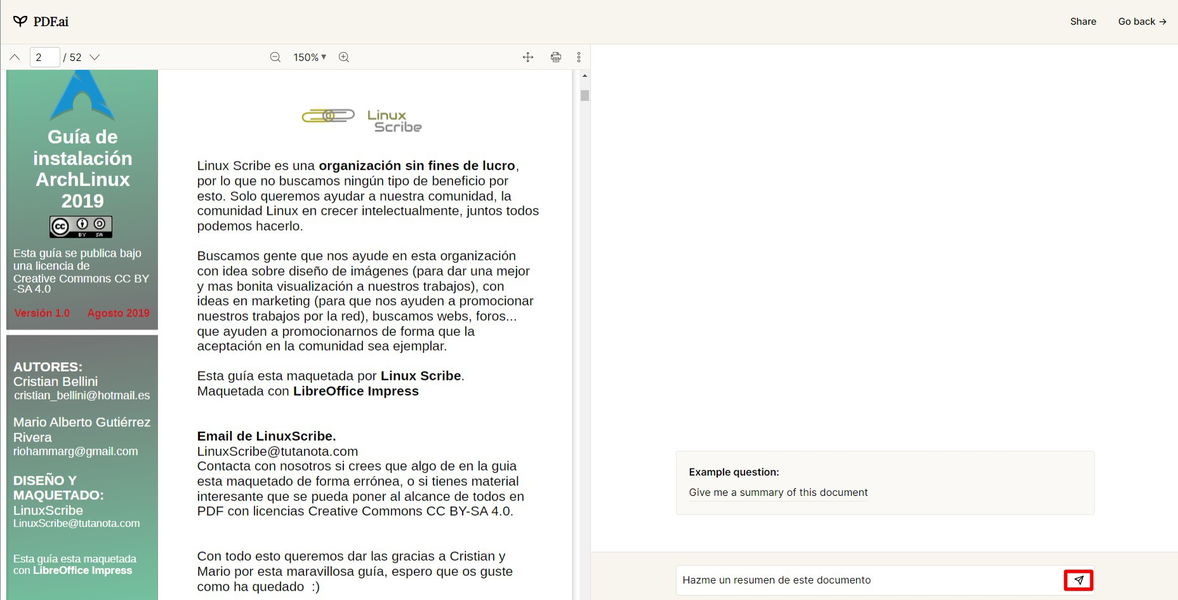Click the 'Email de LinuxScribe.' heading
Viewport: 1178px width, 600px height.
[x=267, y=436]
